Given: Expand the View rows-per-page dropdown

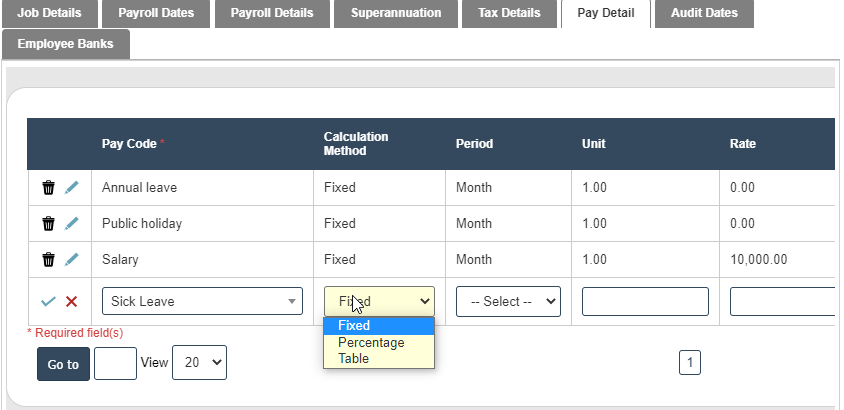Looking at the screenshot, I should click(199, 363).
